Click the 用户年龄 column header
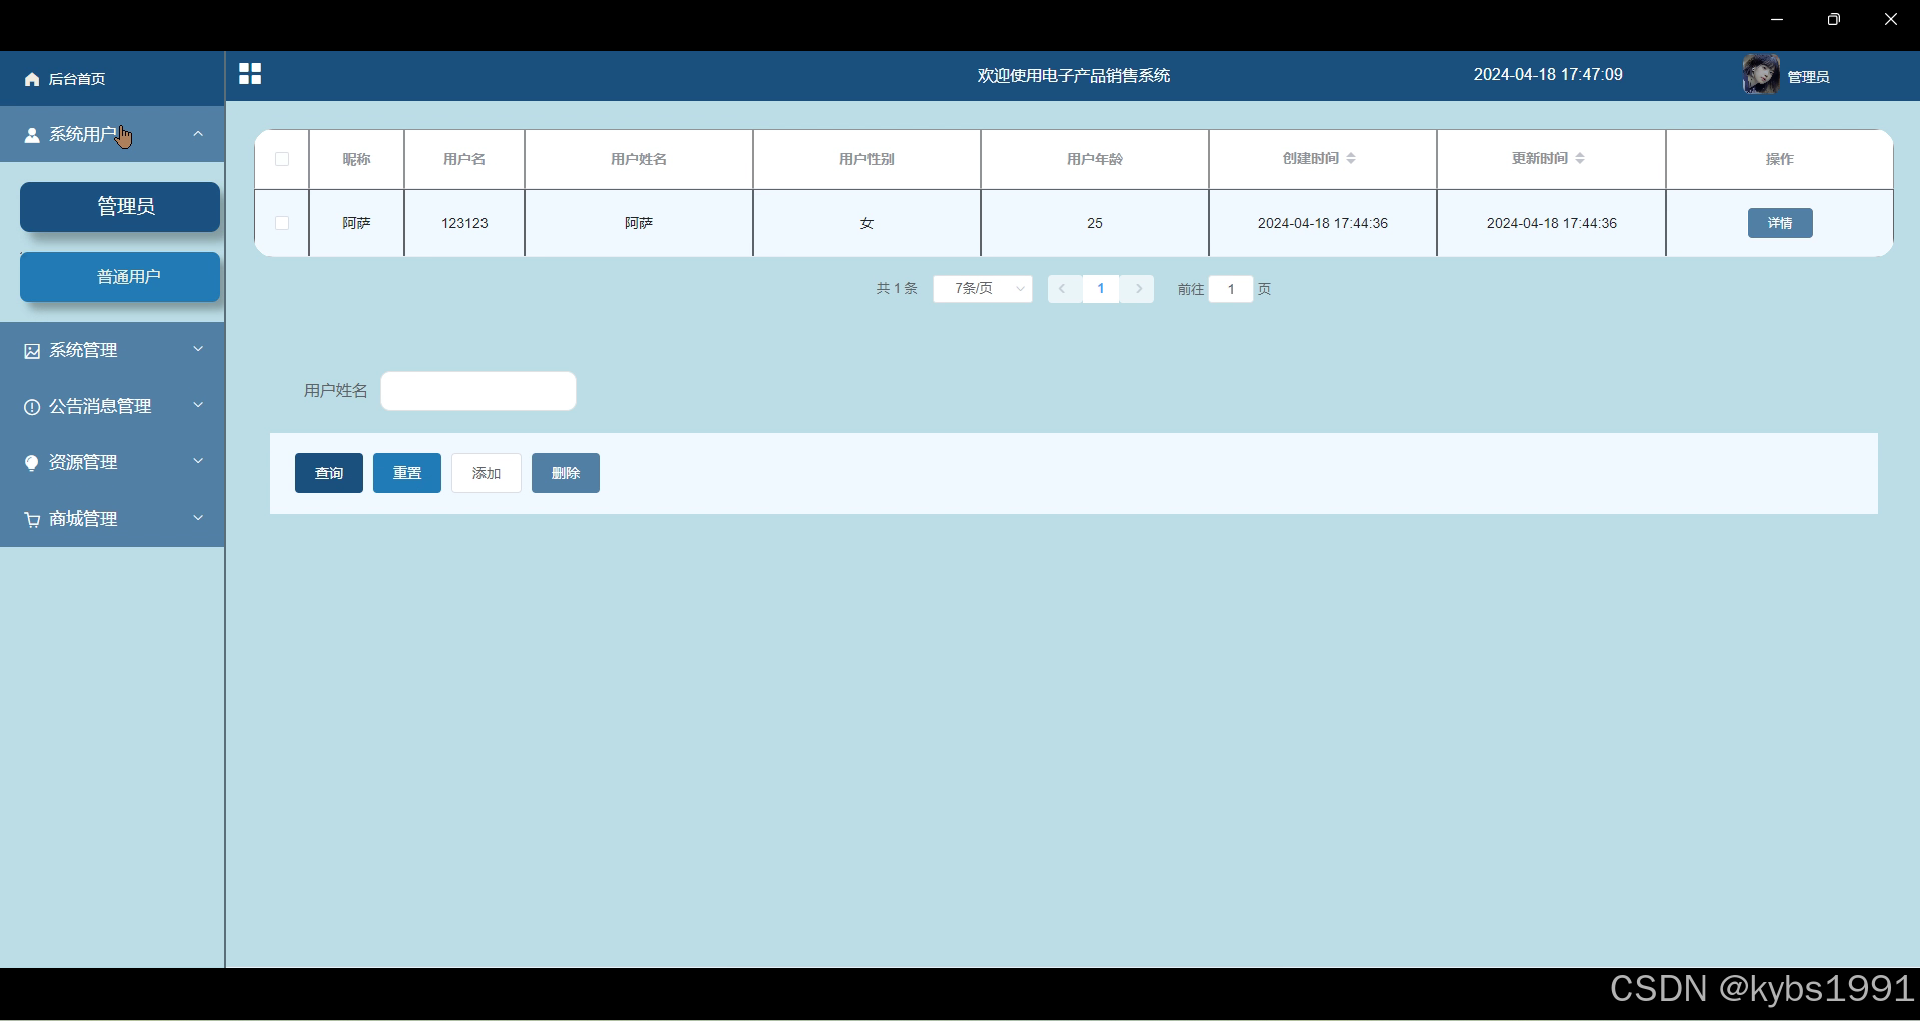This screenshot has height=1021, width=1920. (1095, 159)
